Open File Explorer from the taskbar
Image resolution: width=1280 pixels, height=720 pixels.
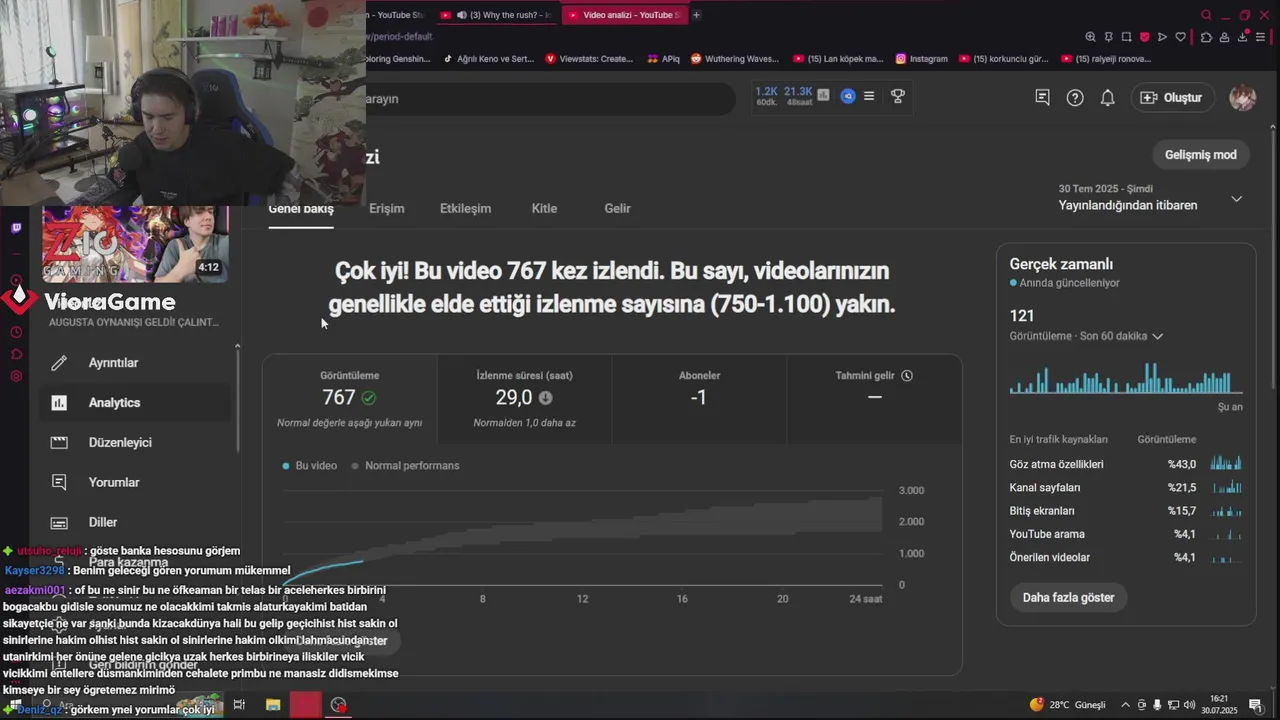273,705
